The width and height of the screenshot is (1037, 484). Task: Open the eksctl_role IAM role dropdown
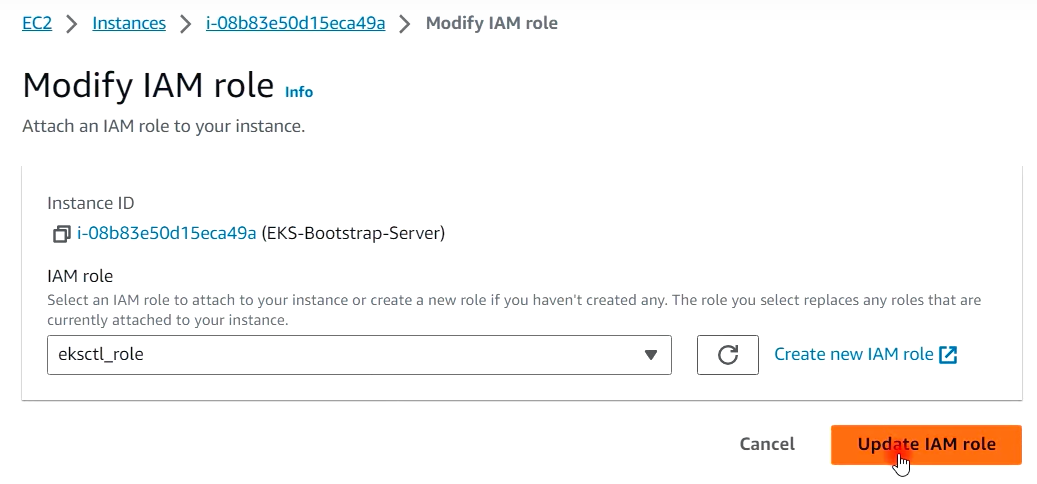click(359, 355)
